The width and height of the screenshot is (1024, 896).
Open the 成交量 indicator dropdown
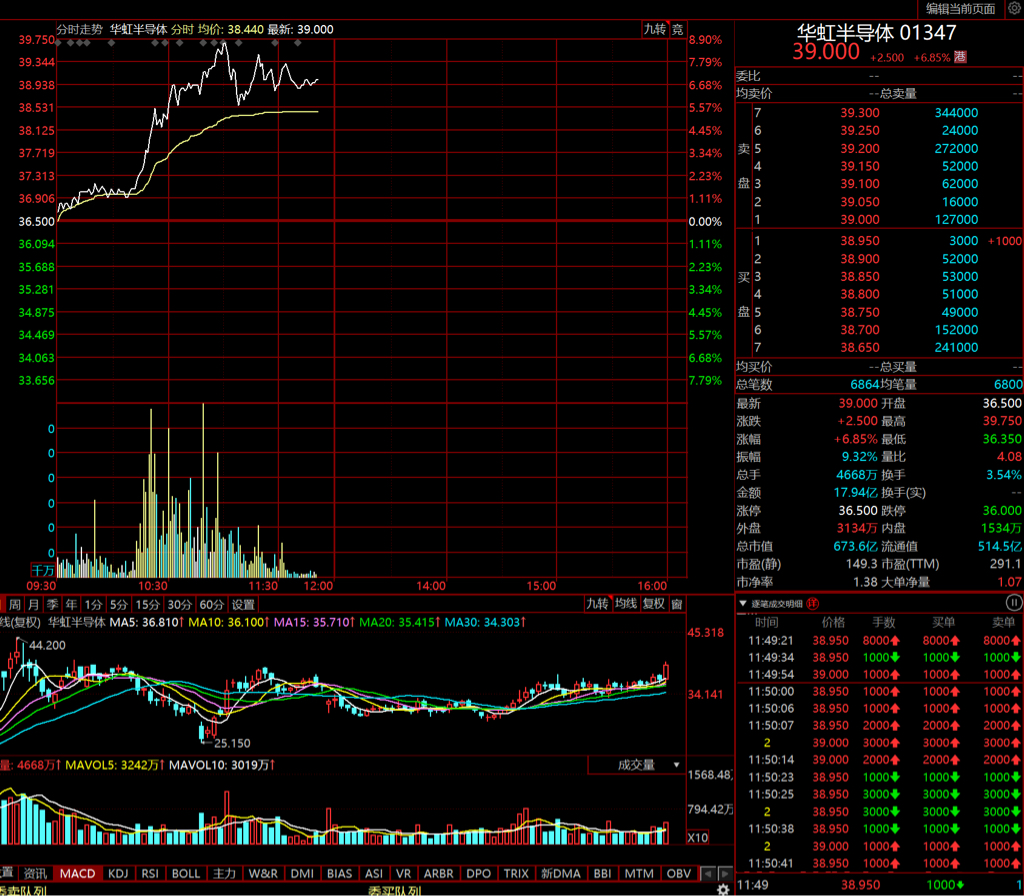click(637, 765)
